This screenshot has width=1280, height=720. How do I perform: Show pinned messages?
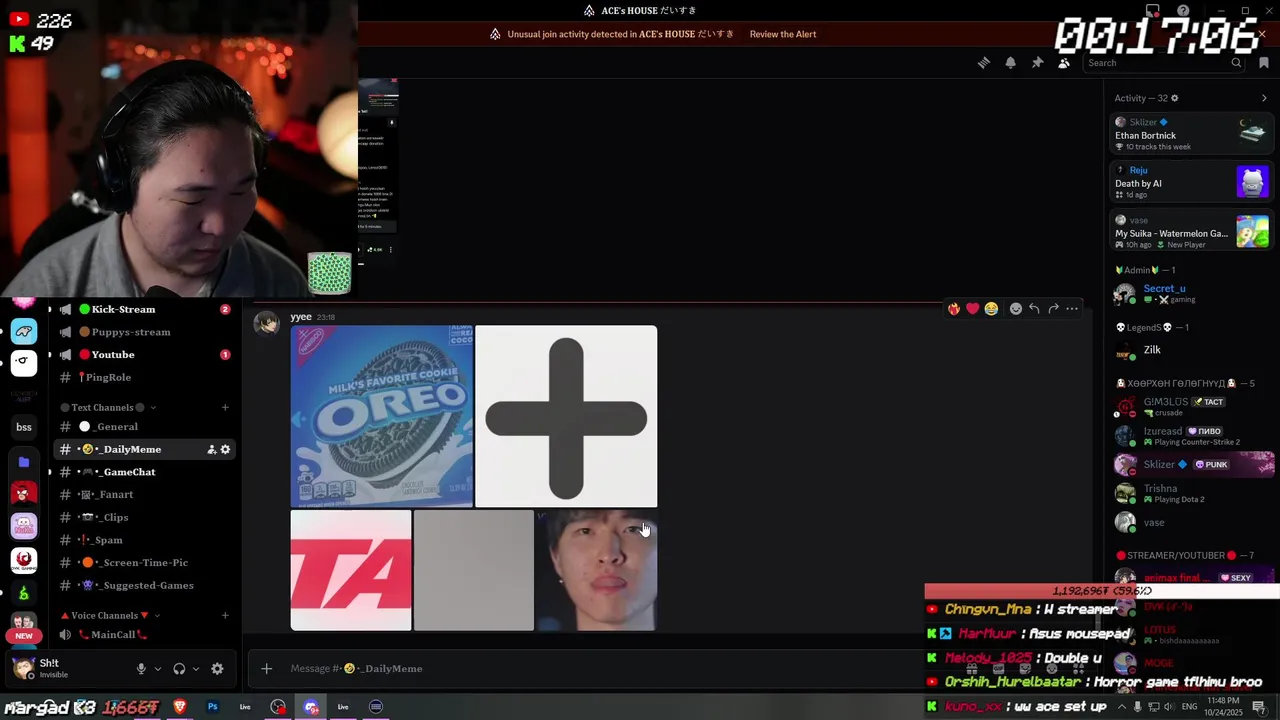[x=1037, y=63]
